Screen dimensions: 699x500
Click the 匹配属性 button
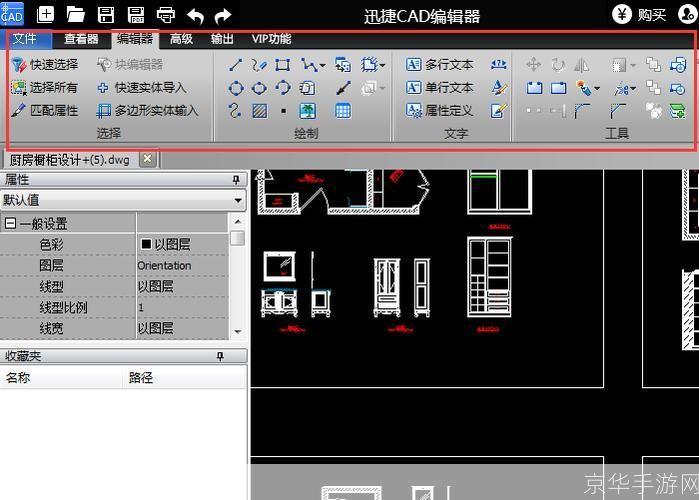point(45,111)
